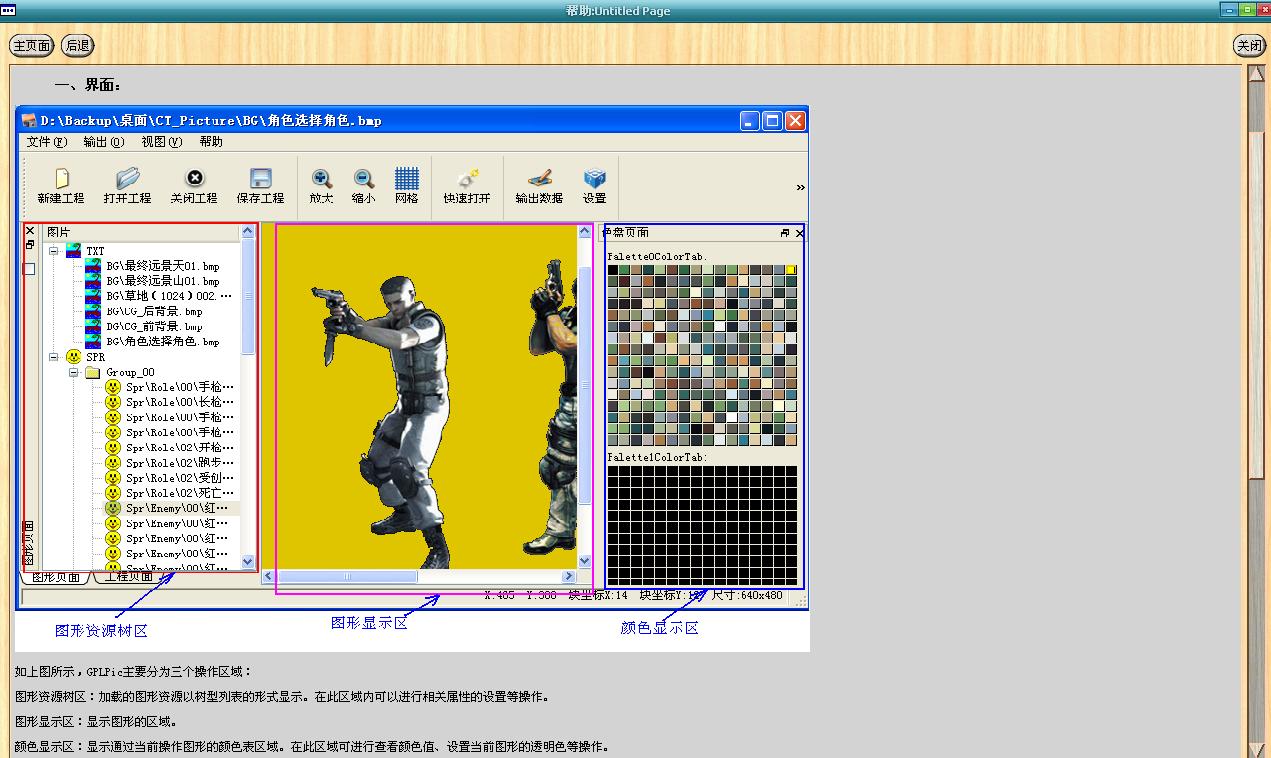Click the resource tree scrollbar up arrow
Screen dimensions: 1271x758
point(248,232)
